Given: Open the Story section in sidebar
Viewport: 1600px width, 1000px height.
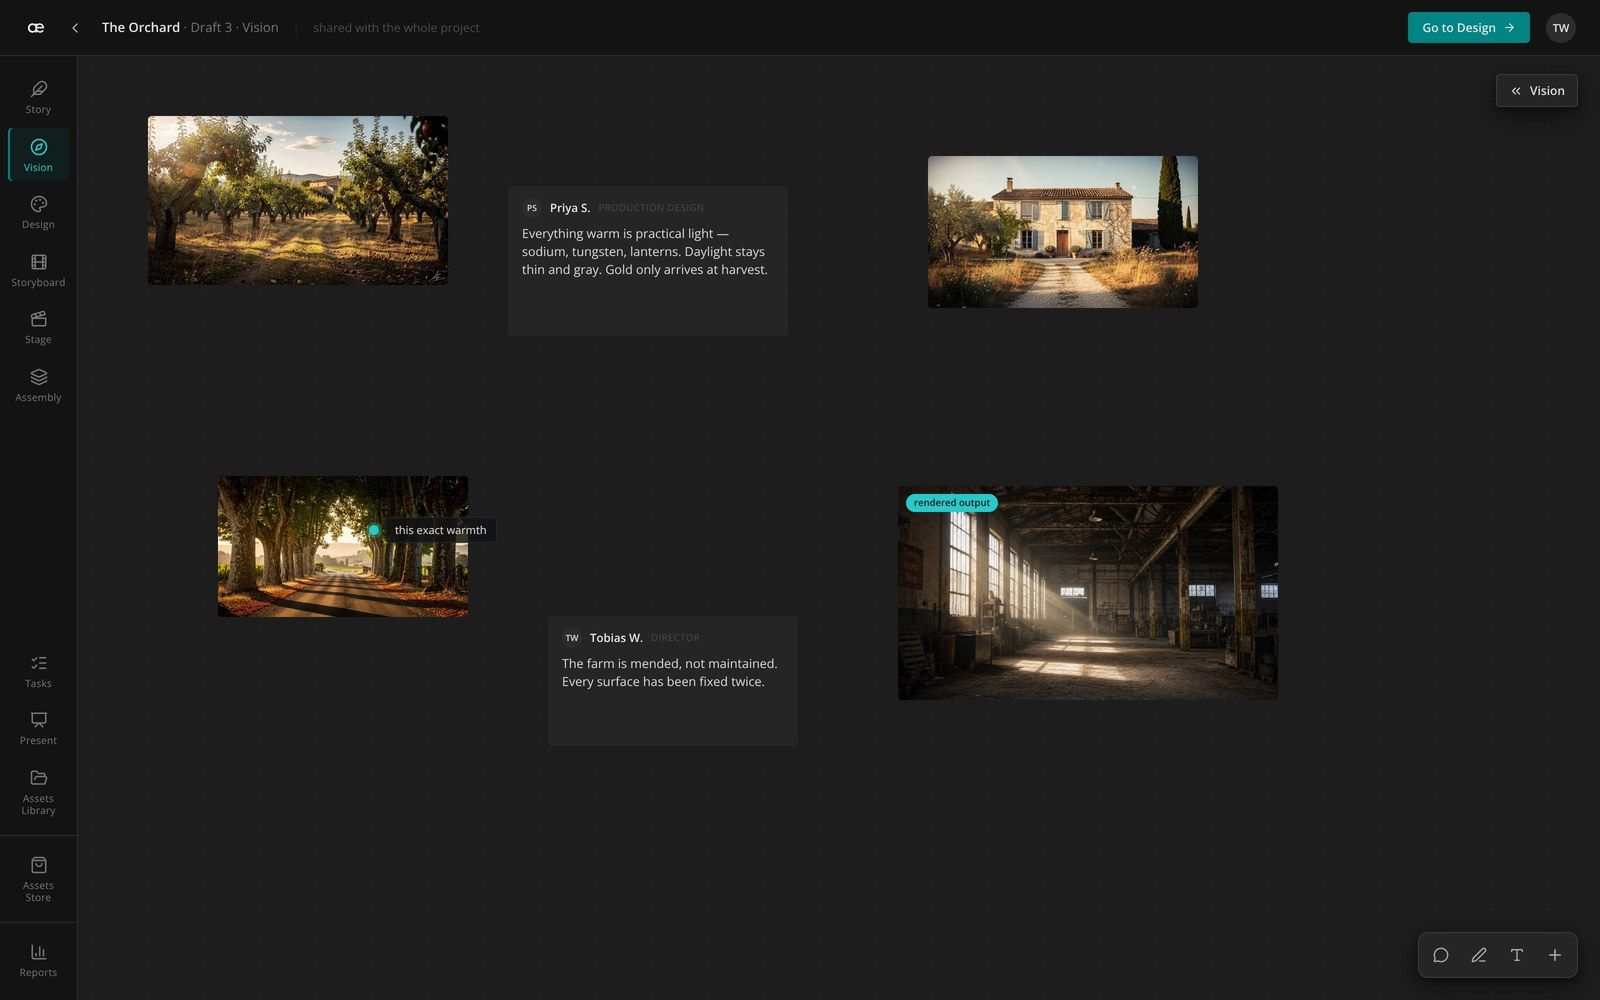Looking at the screenshot, I should click(38, 97).
